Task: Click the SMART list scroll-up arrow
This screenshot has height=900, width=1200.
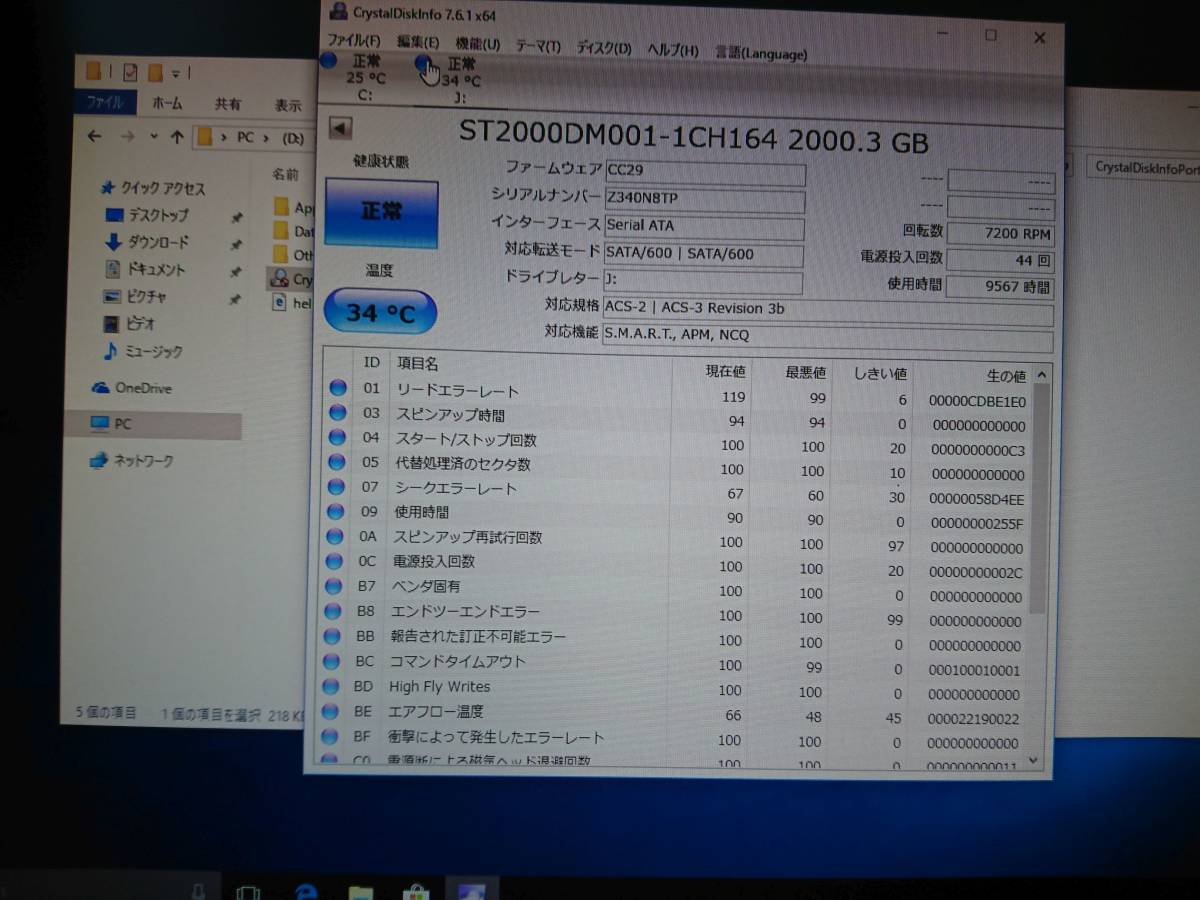Action: [x=1041, y=375]
